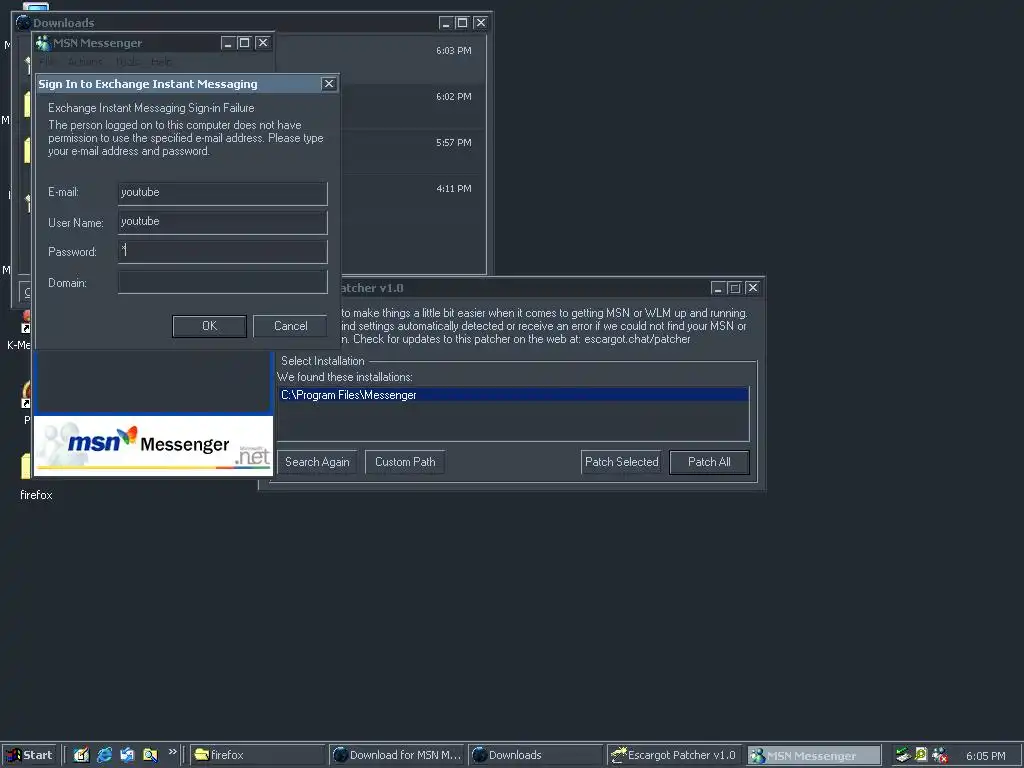Viewport: 1024px width, 768px height.
Task: Open the File menu in MSN Messenger
Action: tap(47, 61)
